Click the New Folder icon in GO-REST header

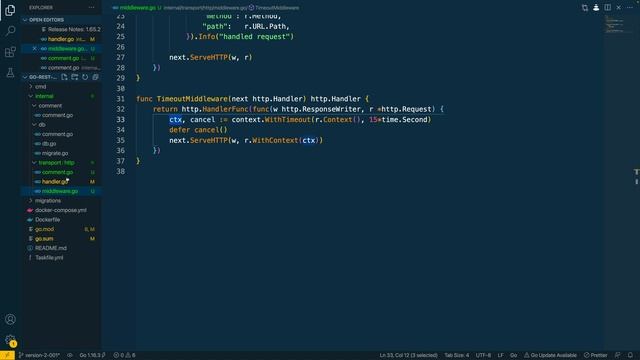(x=75, y=77)
